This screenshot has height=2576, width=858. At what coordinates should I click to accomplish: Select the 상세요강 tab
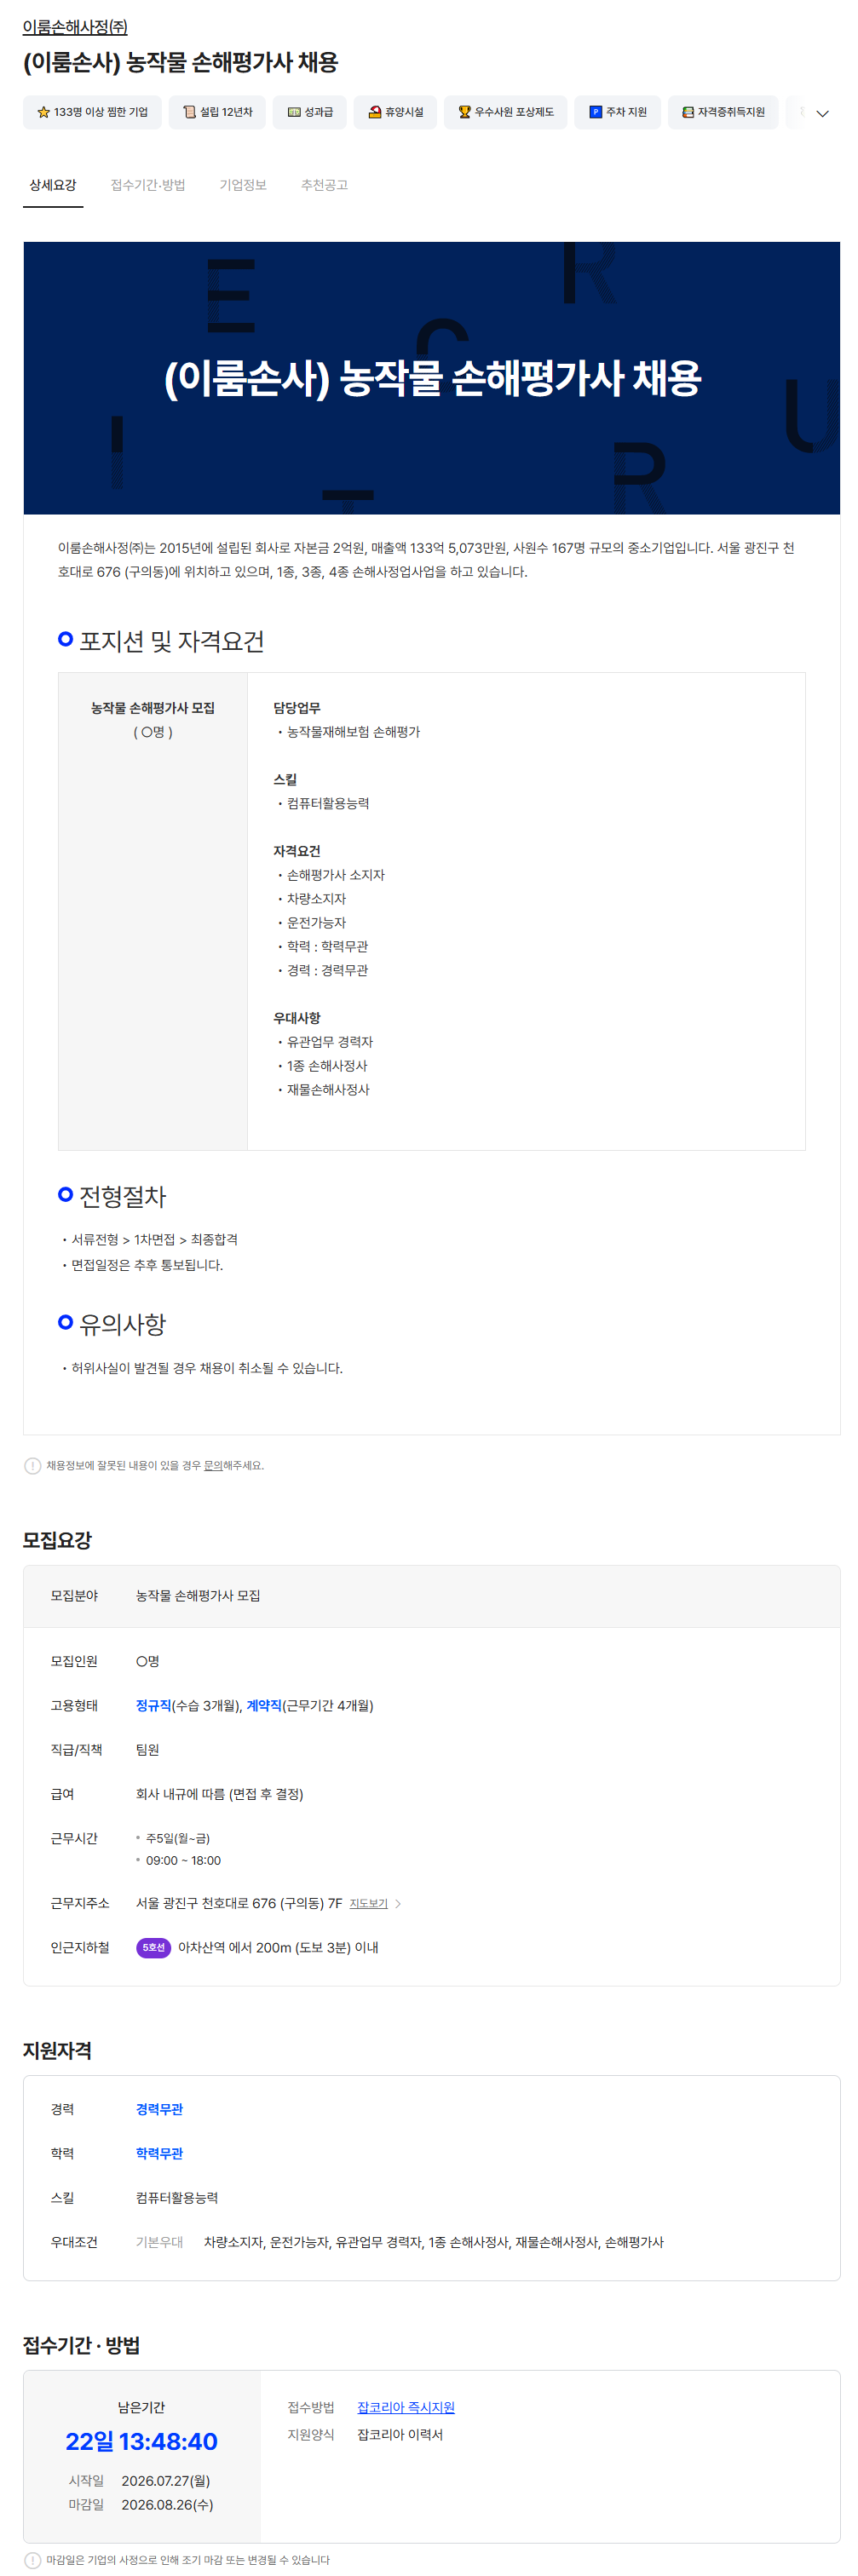53,185
